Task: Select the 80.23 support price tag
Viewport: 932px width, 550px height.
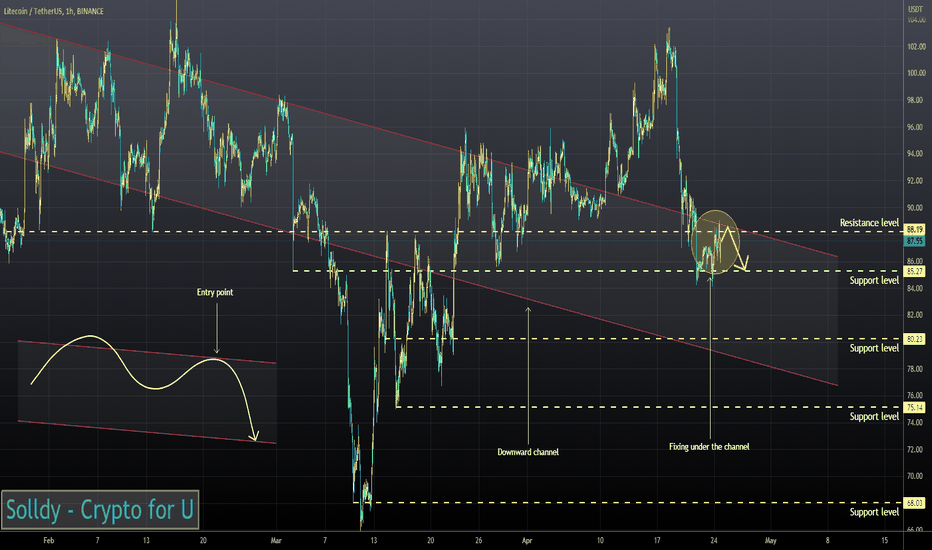Action: click(x=914, y=339)
